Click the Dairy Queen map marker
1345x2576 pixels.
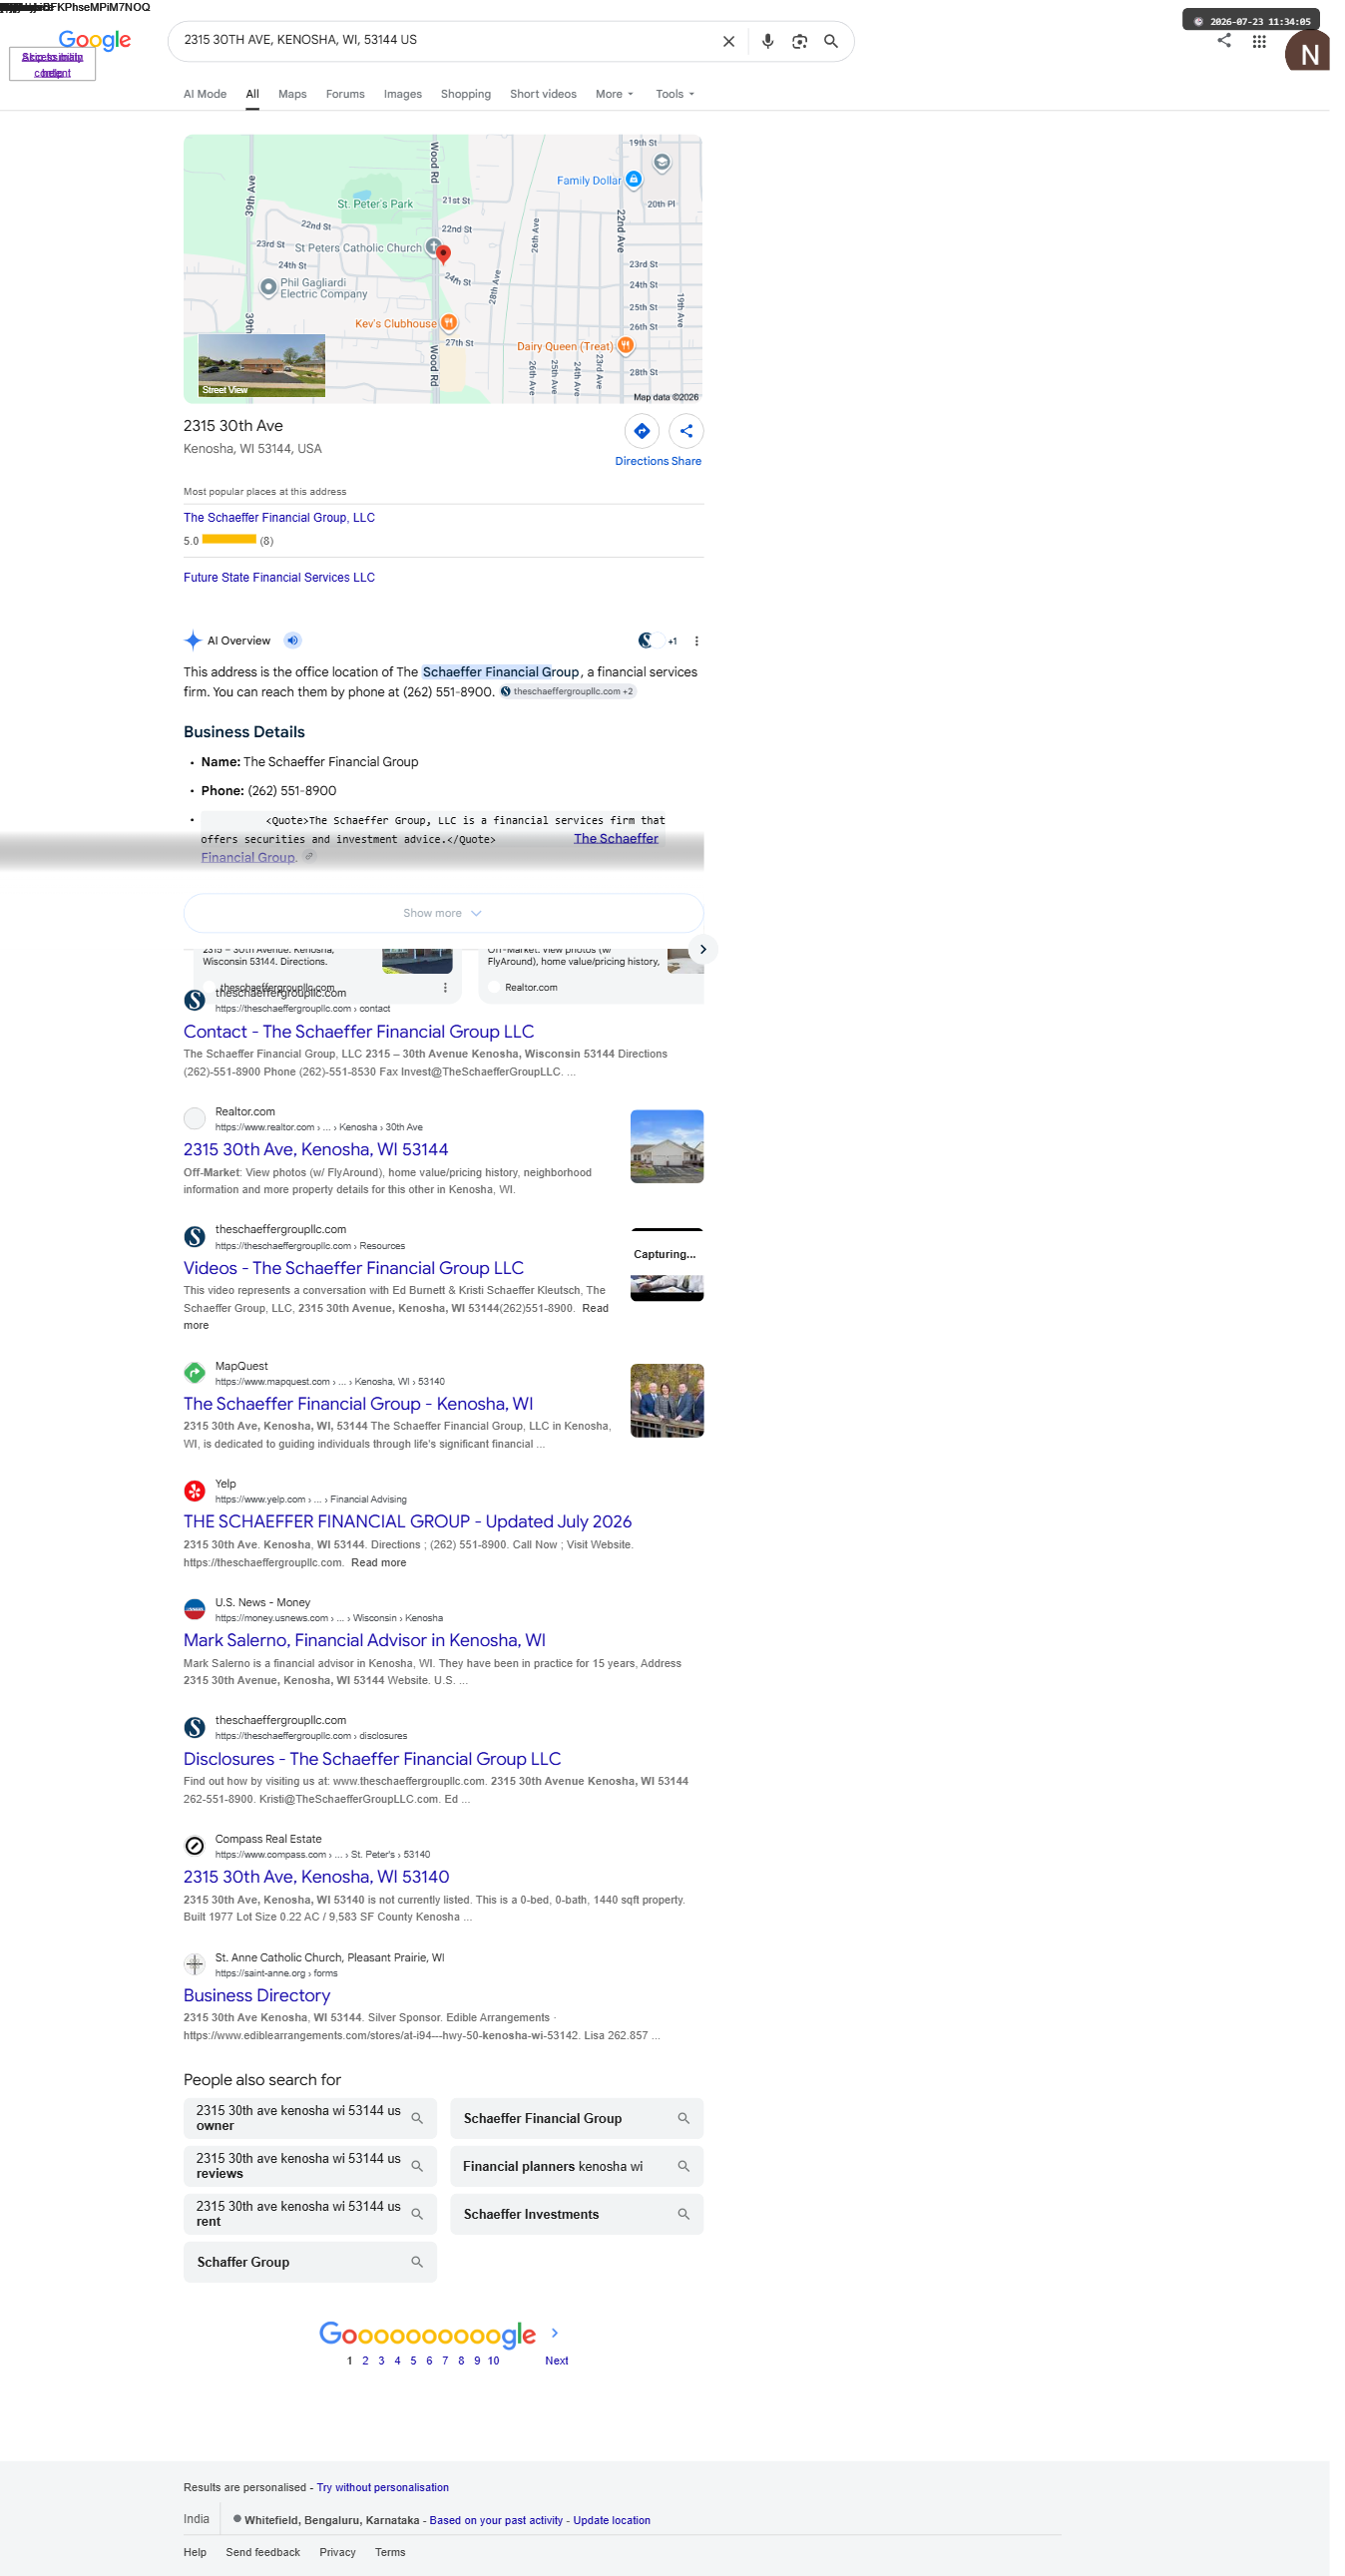click(x=625, y=345)
